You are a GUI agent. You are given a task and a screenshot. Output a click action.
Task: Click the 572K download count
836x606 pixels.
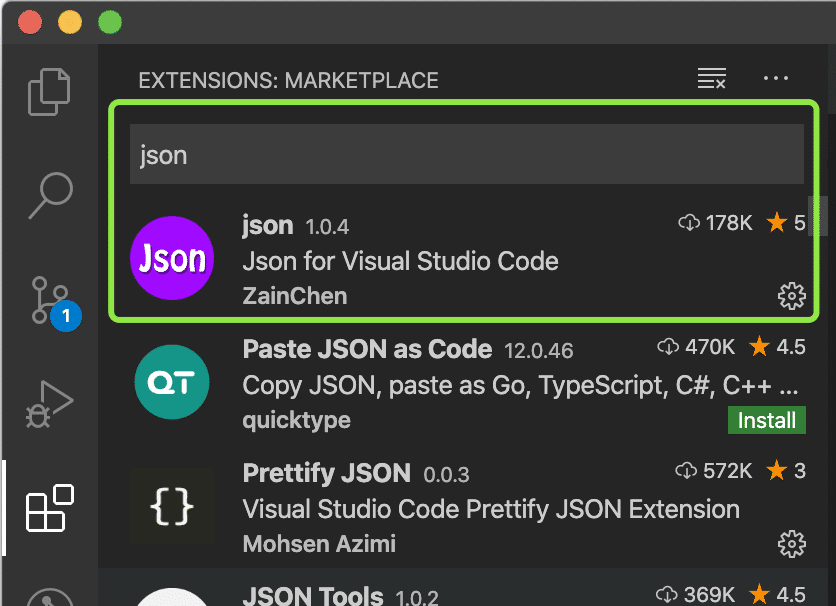pyautogui.click(x=714, y=471)
